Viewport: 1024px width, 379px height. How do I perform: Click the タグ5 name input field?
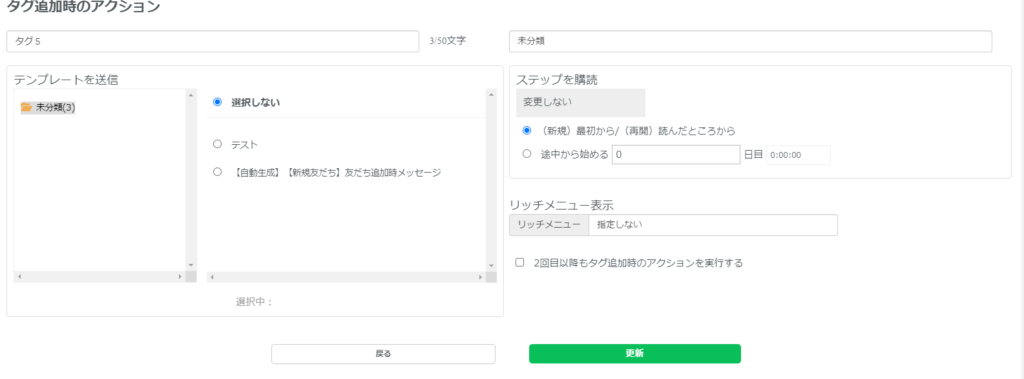[x=213, y=41]
